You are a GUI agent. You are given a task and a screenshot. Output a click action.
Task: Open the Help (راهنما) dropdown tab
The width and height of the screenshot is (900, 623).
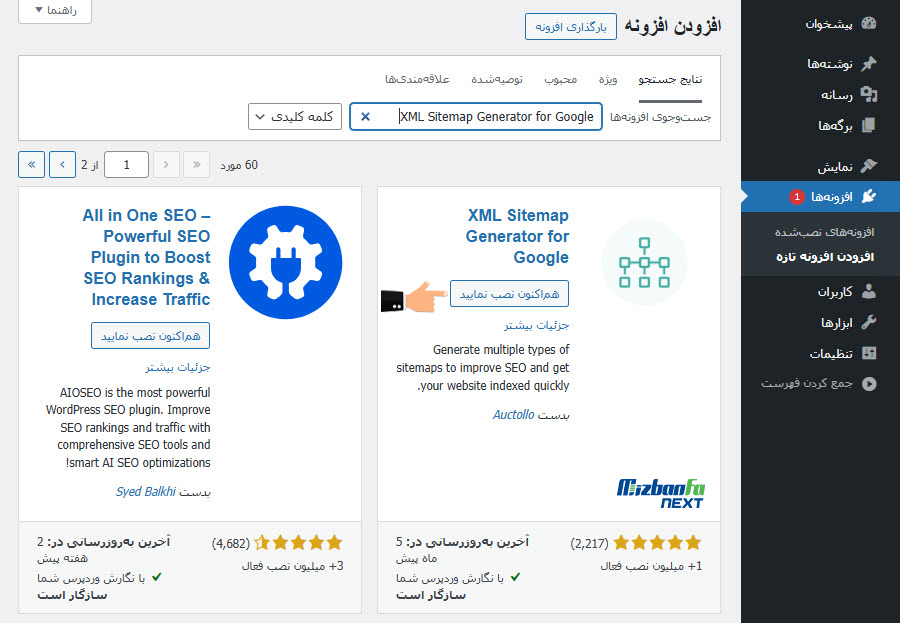point(55,10)
